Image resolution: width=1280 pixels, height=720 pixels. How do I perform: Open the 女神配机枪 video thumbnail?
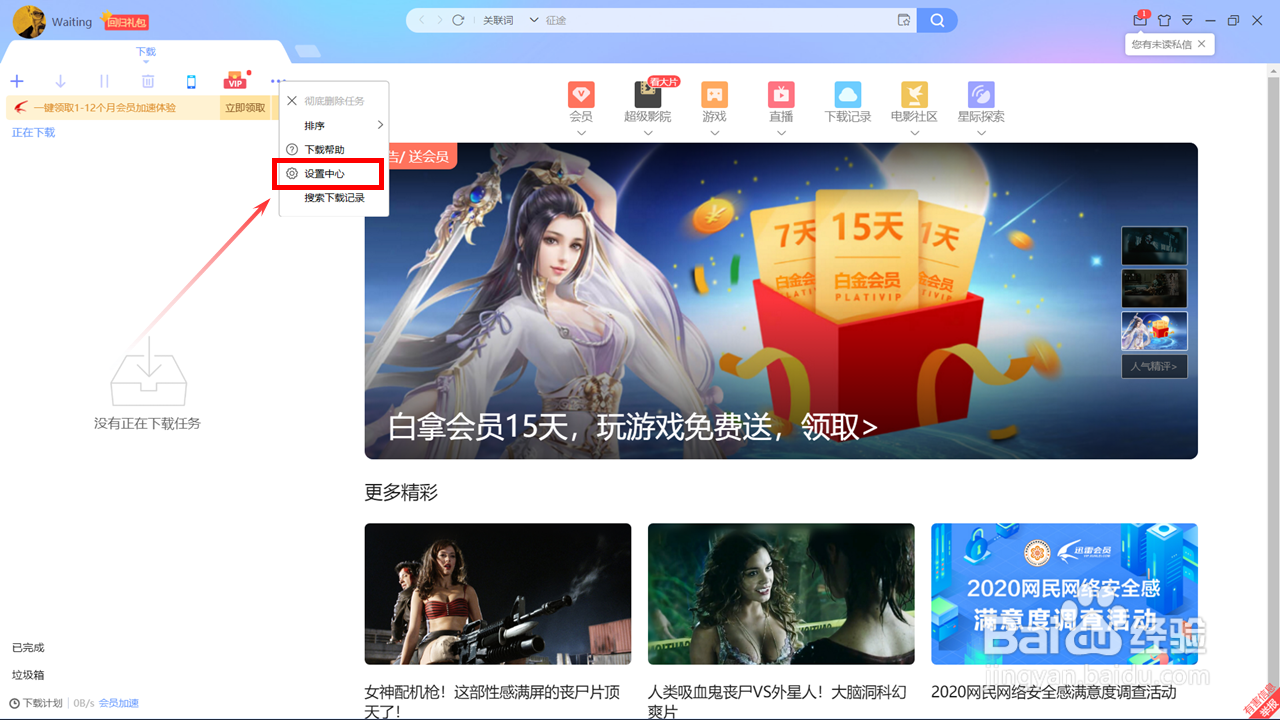(x=498, y=594)
